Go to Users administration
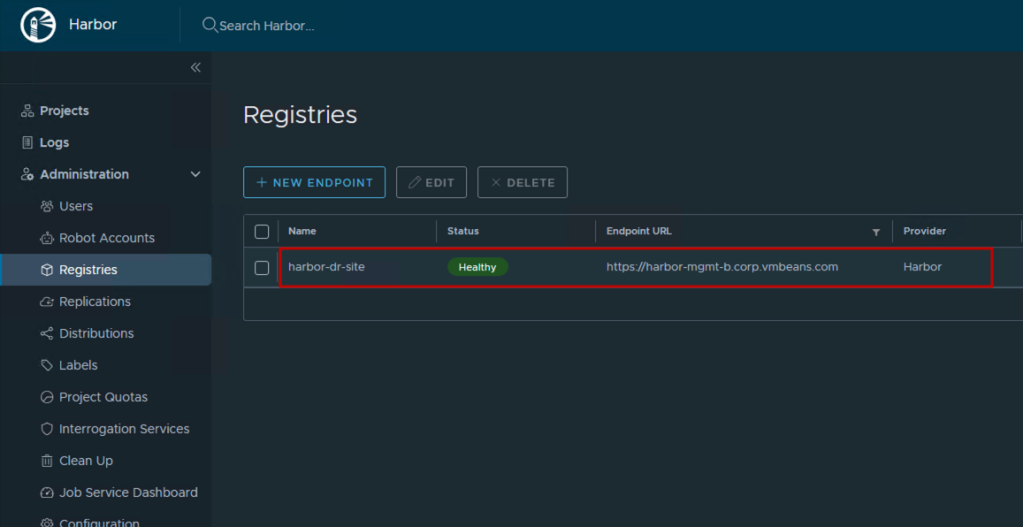Viewport: 1023px width, 527px height. coord(76,206)
